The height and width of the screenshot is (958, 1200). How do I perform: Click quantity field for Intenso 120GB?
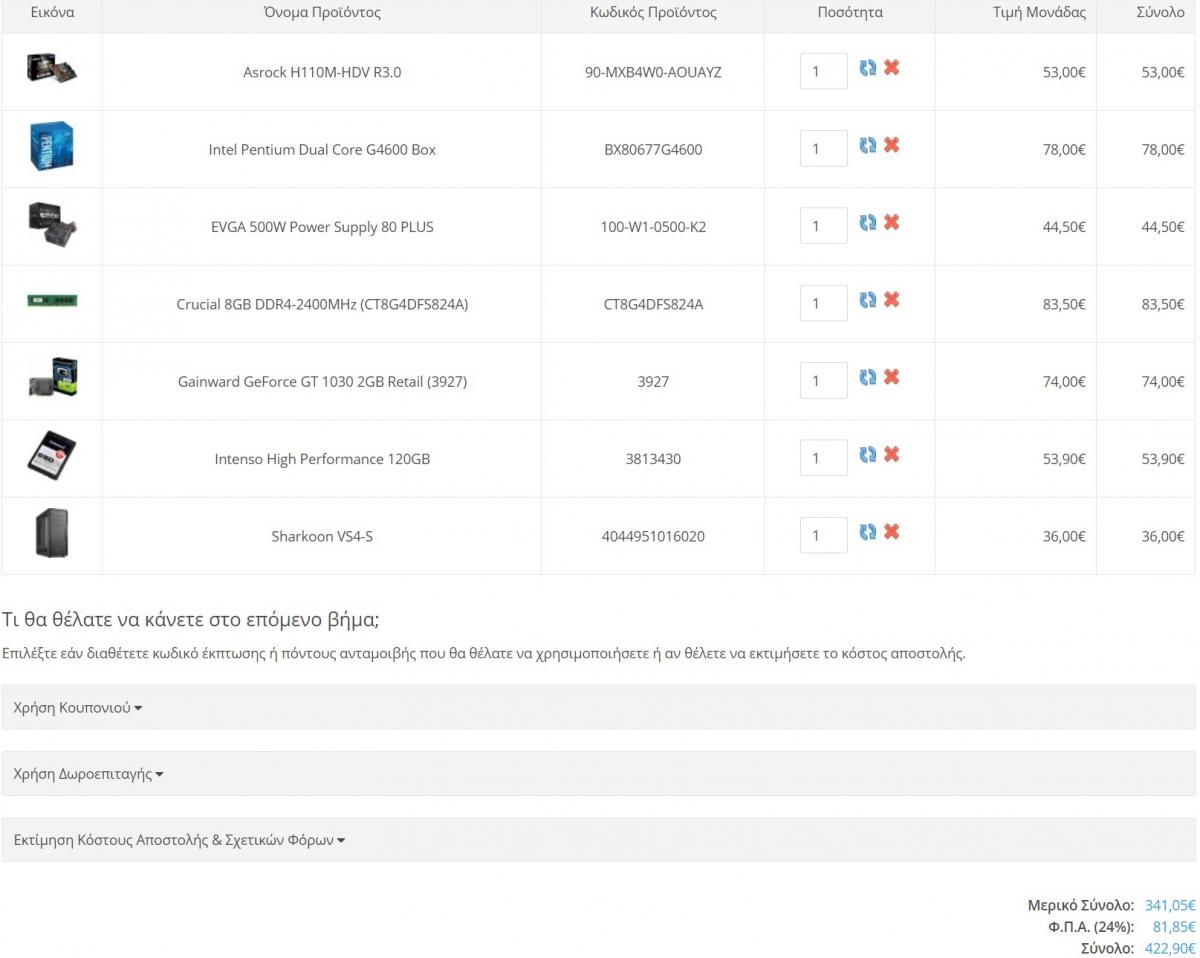(x=824, y=458)
